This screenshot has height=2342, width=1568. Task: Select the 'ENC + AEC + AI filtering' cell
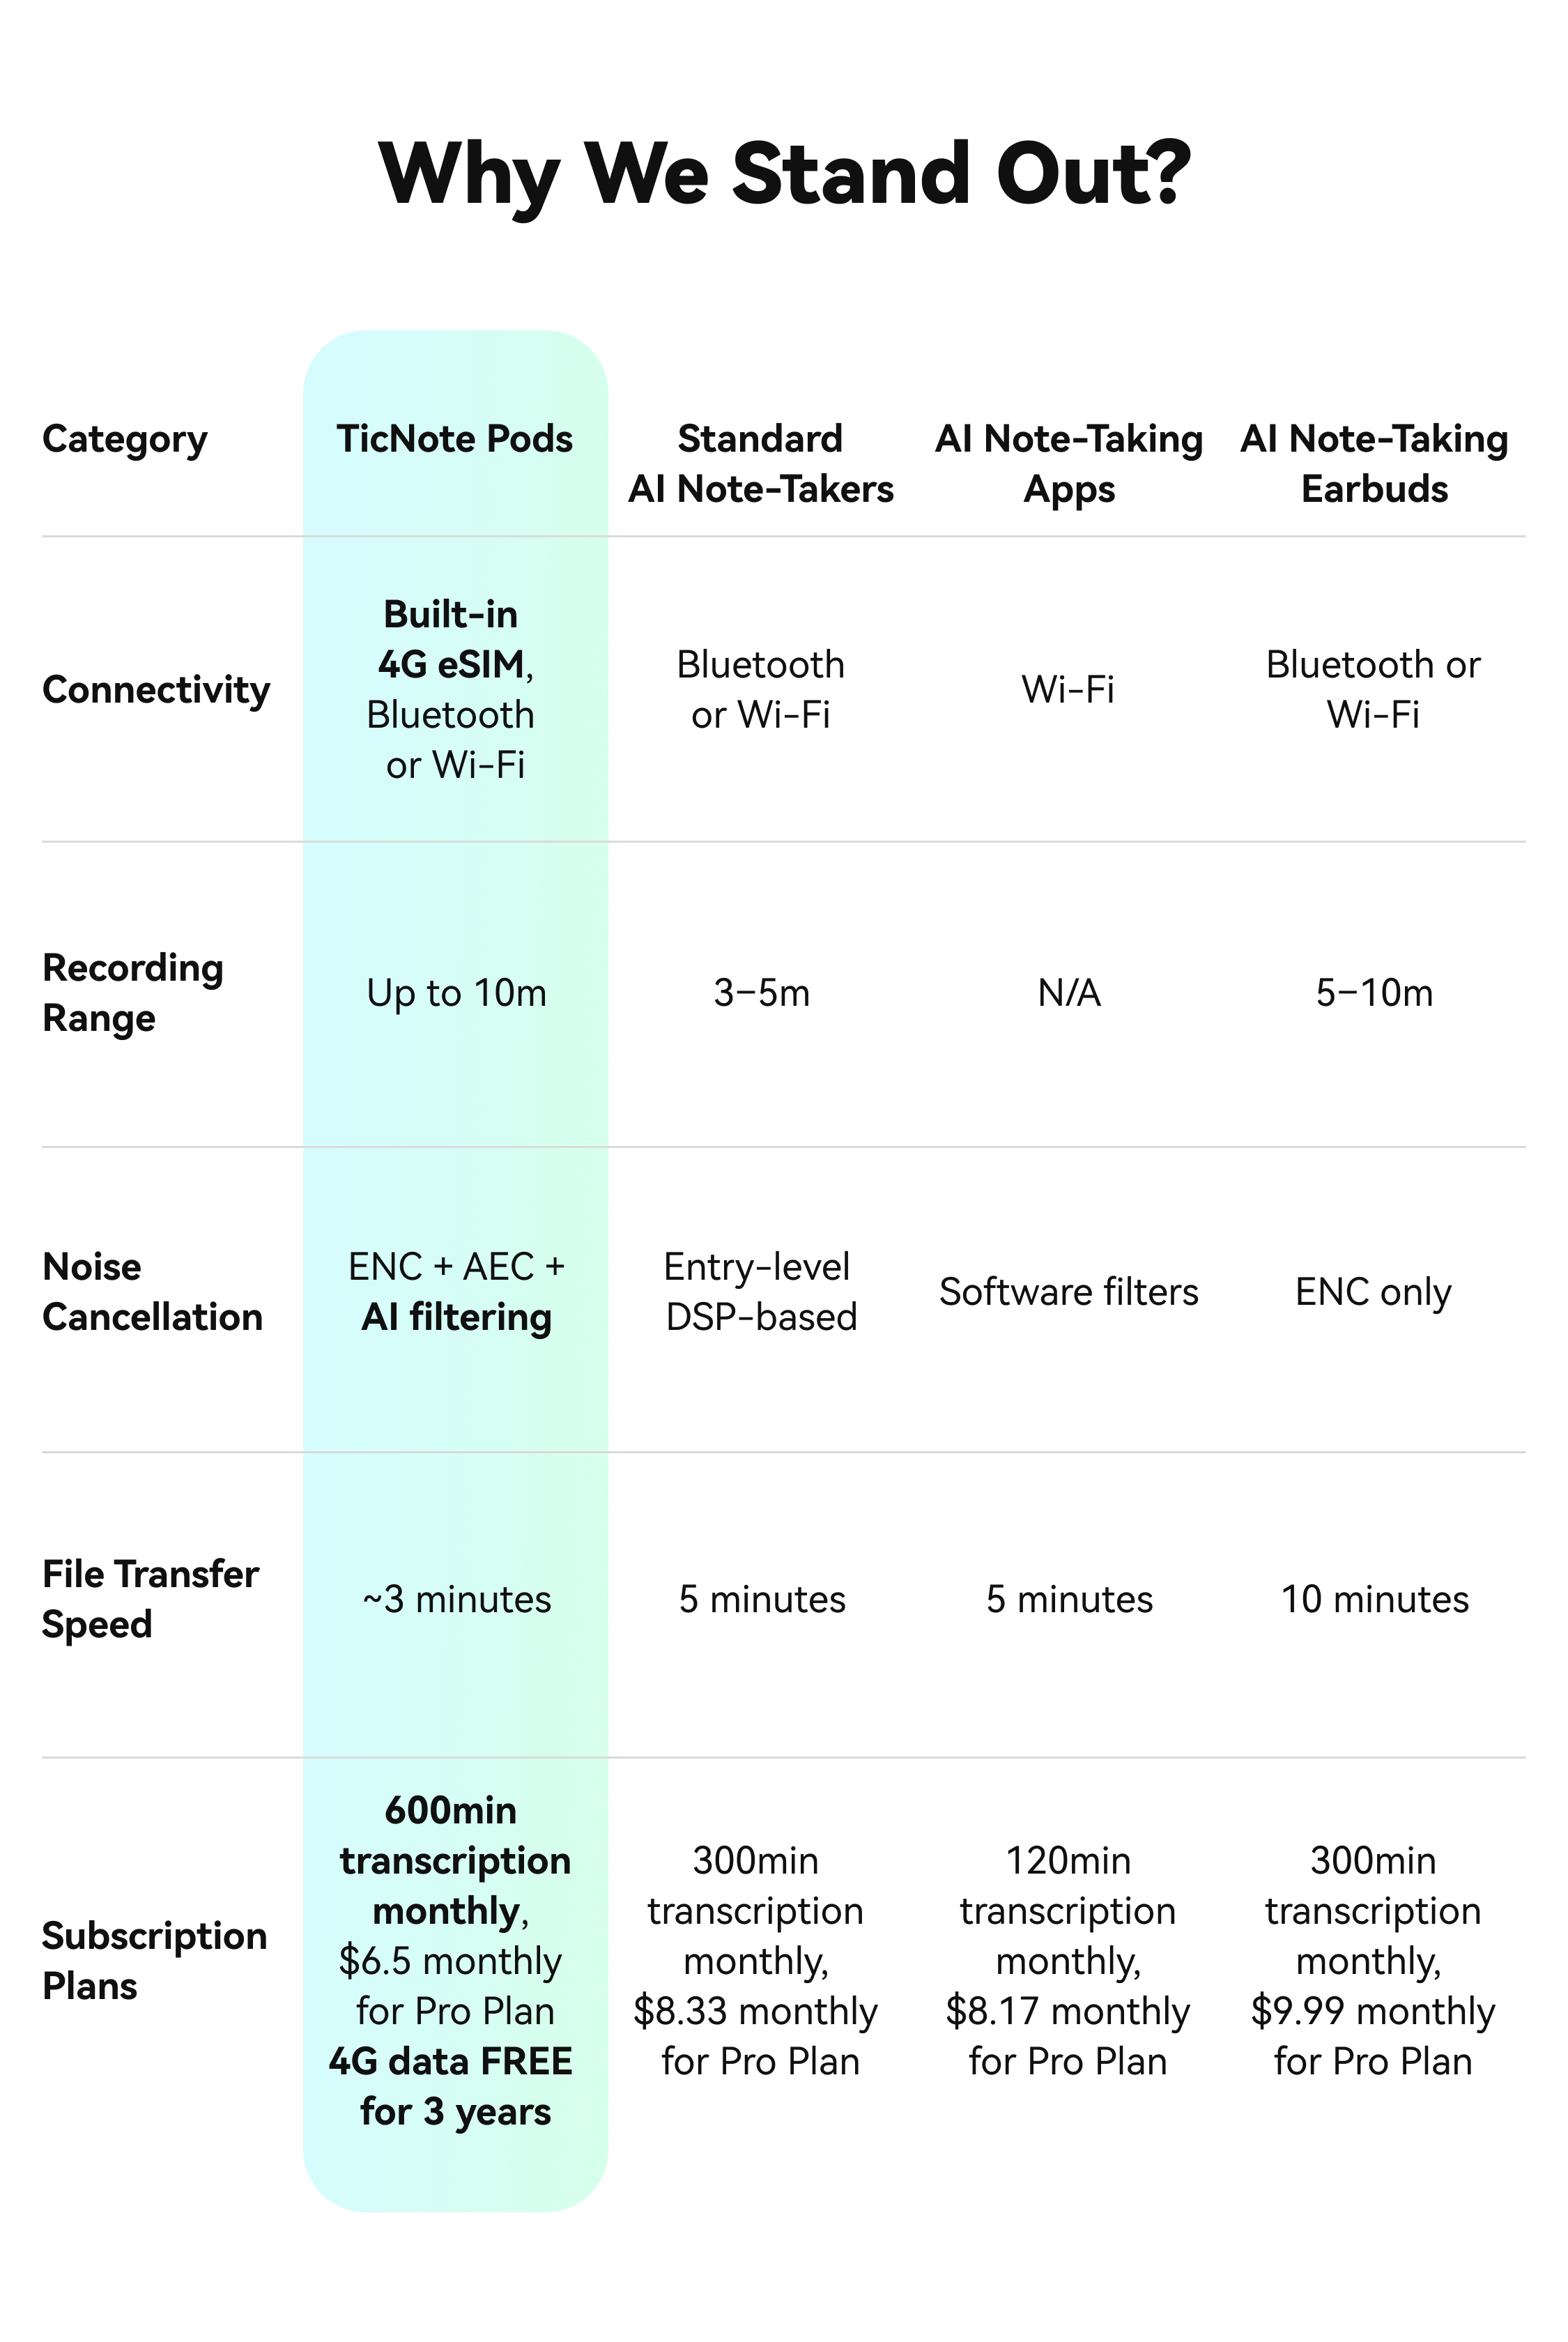tap(456, 1292)
